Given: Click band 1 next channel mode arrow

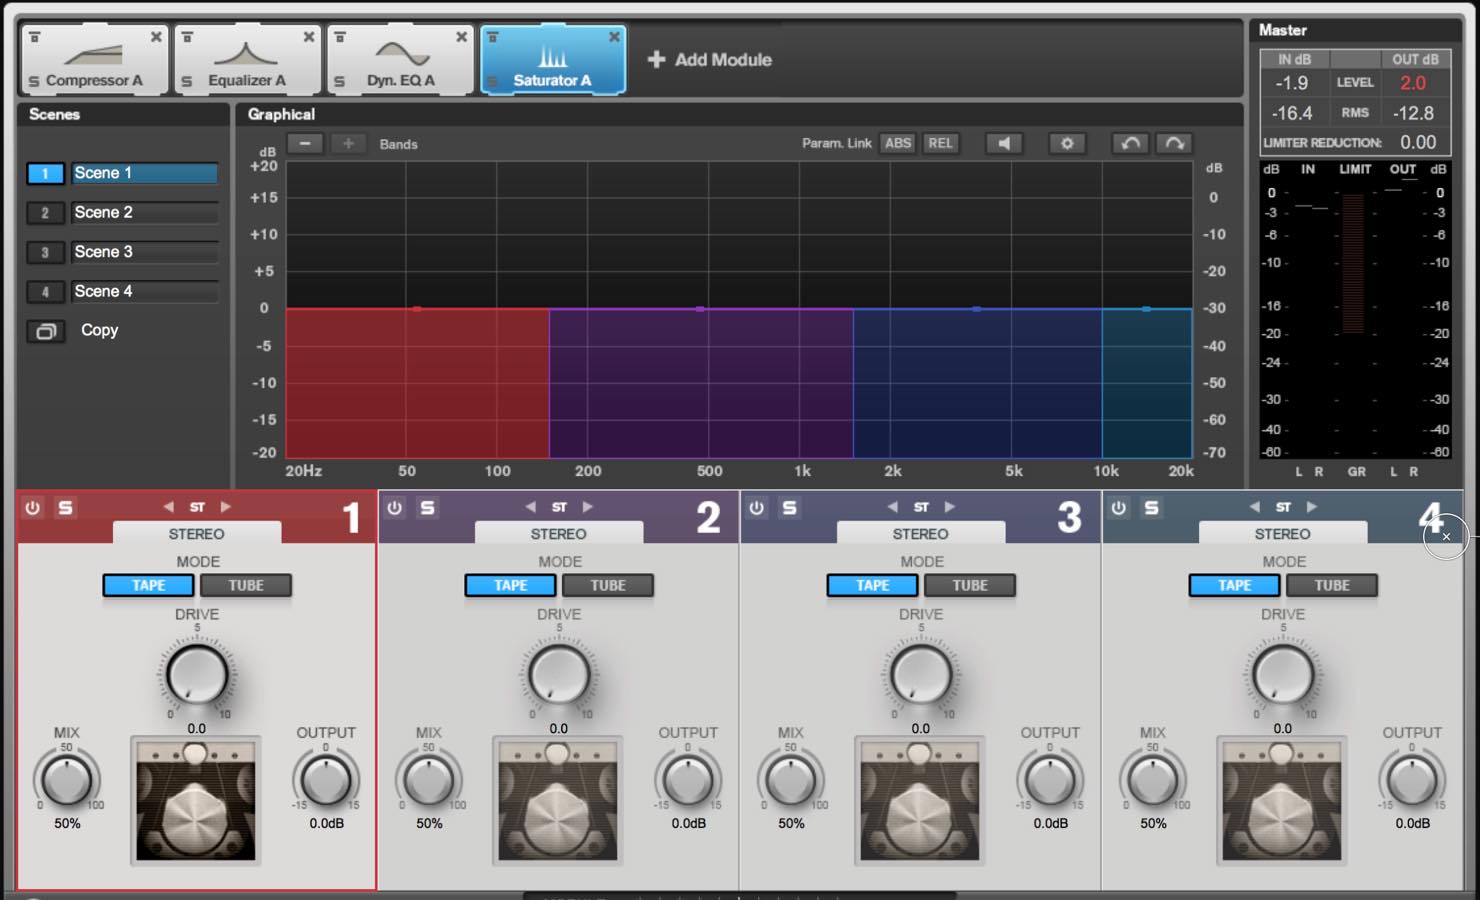Looking at the screenshot, I should point(226,507).
